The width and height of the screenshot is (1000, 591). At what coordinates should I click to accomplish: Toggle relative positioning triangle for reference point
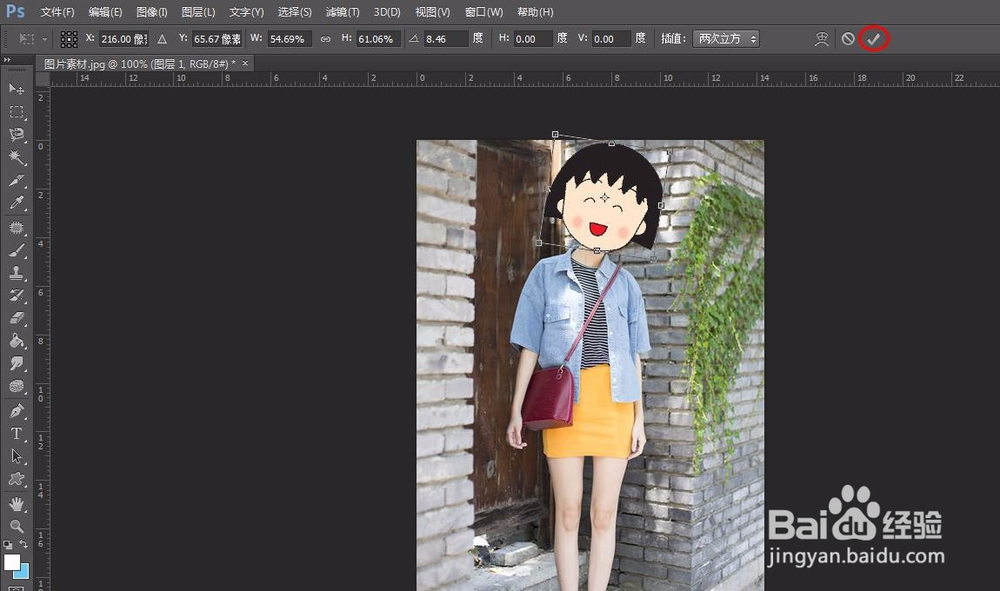tap(162, 40)
